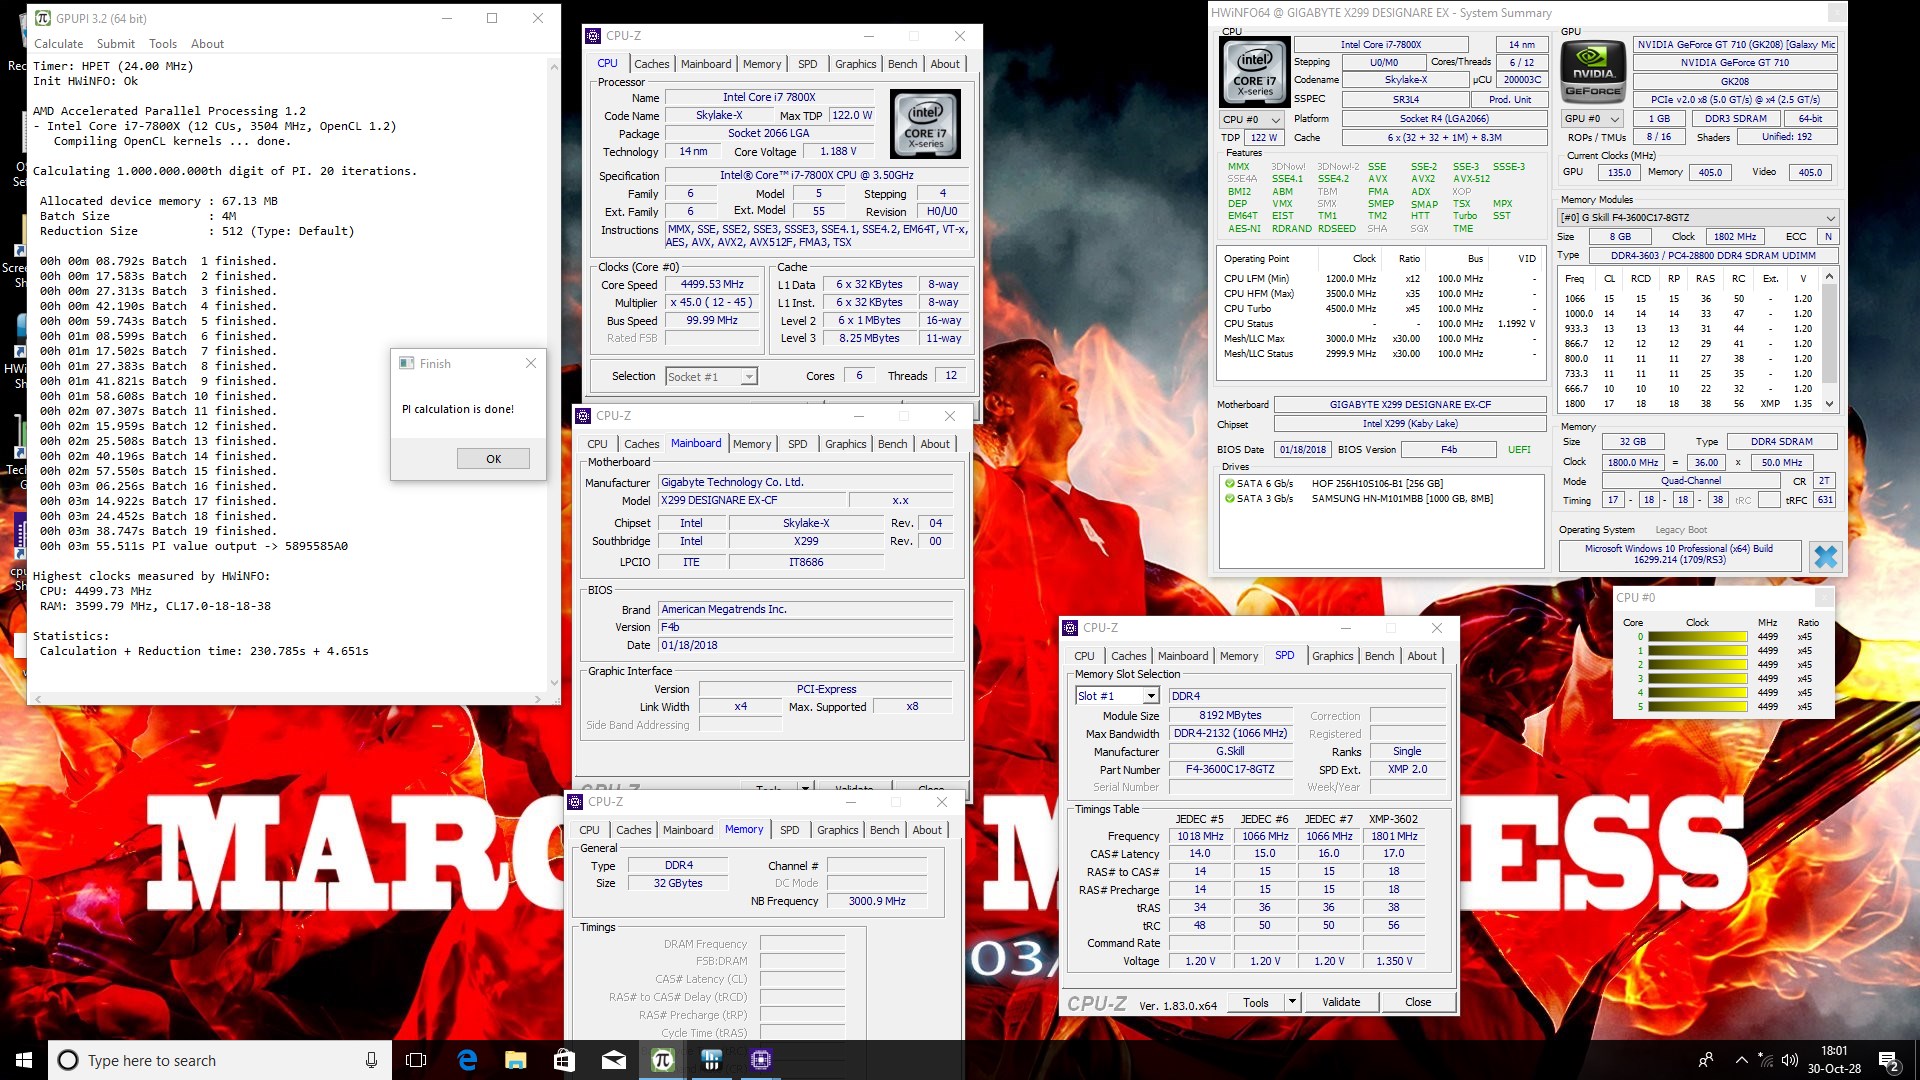Switch to GPUPI via its taskbar icon
Viewport: 1920px width, 1080px height.
663,1060
